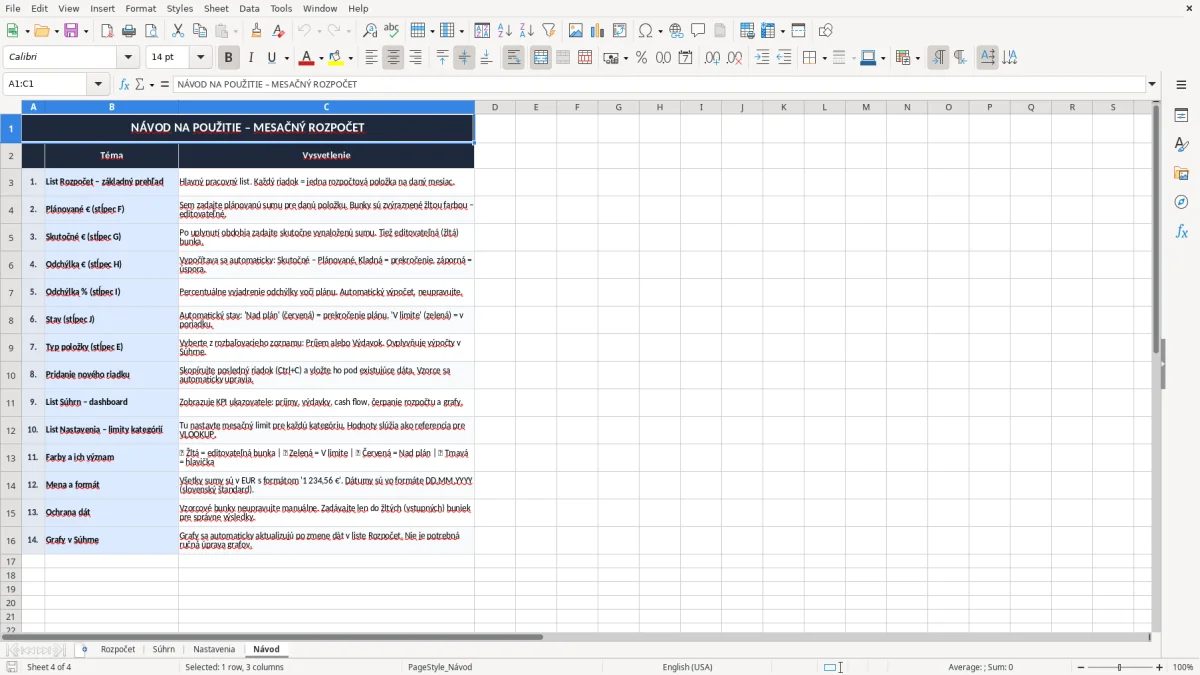
Task: Click the zoom slider handle
Action: pos(1120,667)
